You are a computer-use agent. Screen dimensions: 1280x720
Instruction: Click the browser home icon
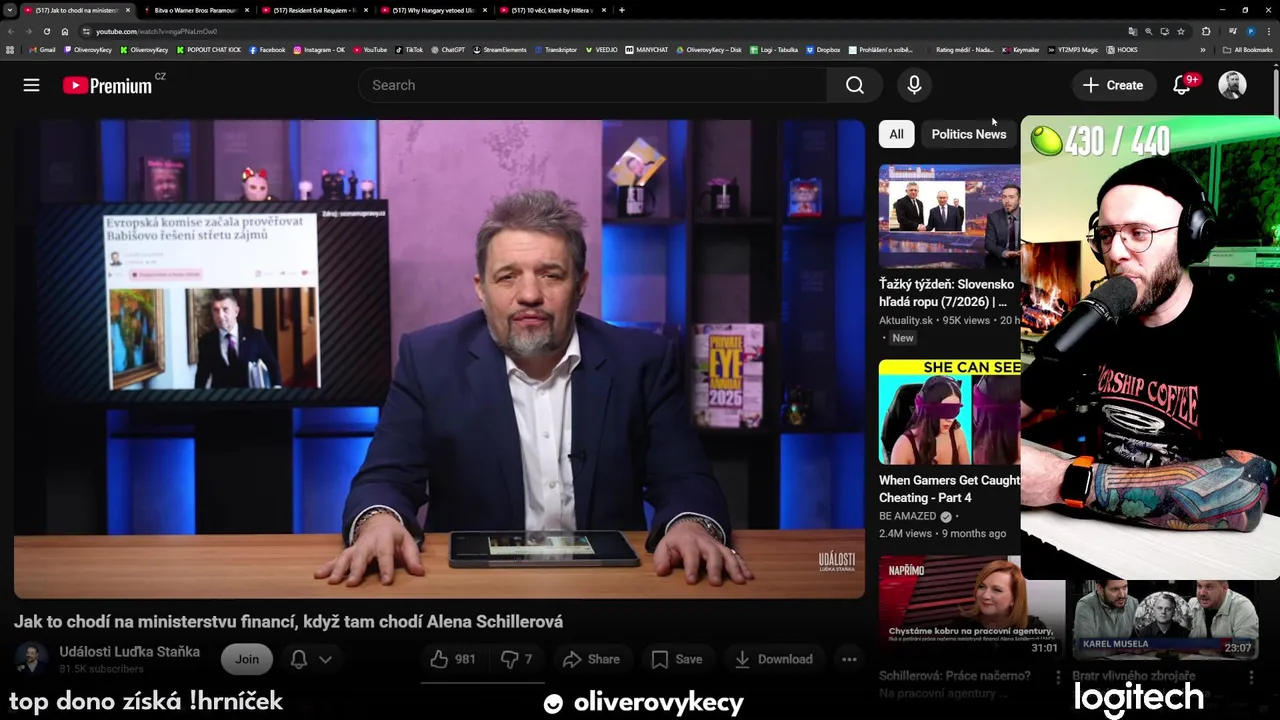point(65,31)
